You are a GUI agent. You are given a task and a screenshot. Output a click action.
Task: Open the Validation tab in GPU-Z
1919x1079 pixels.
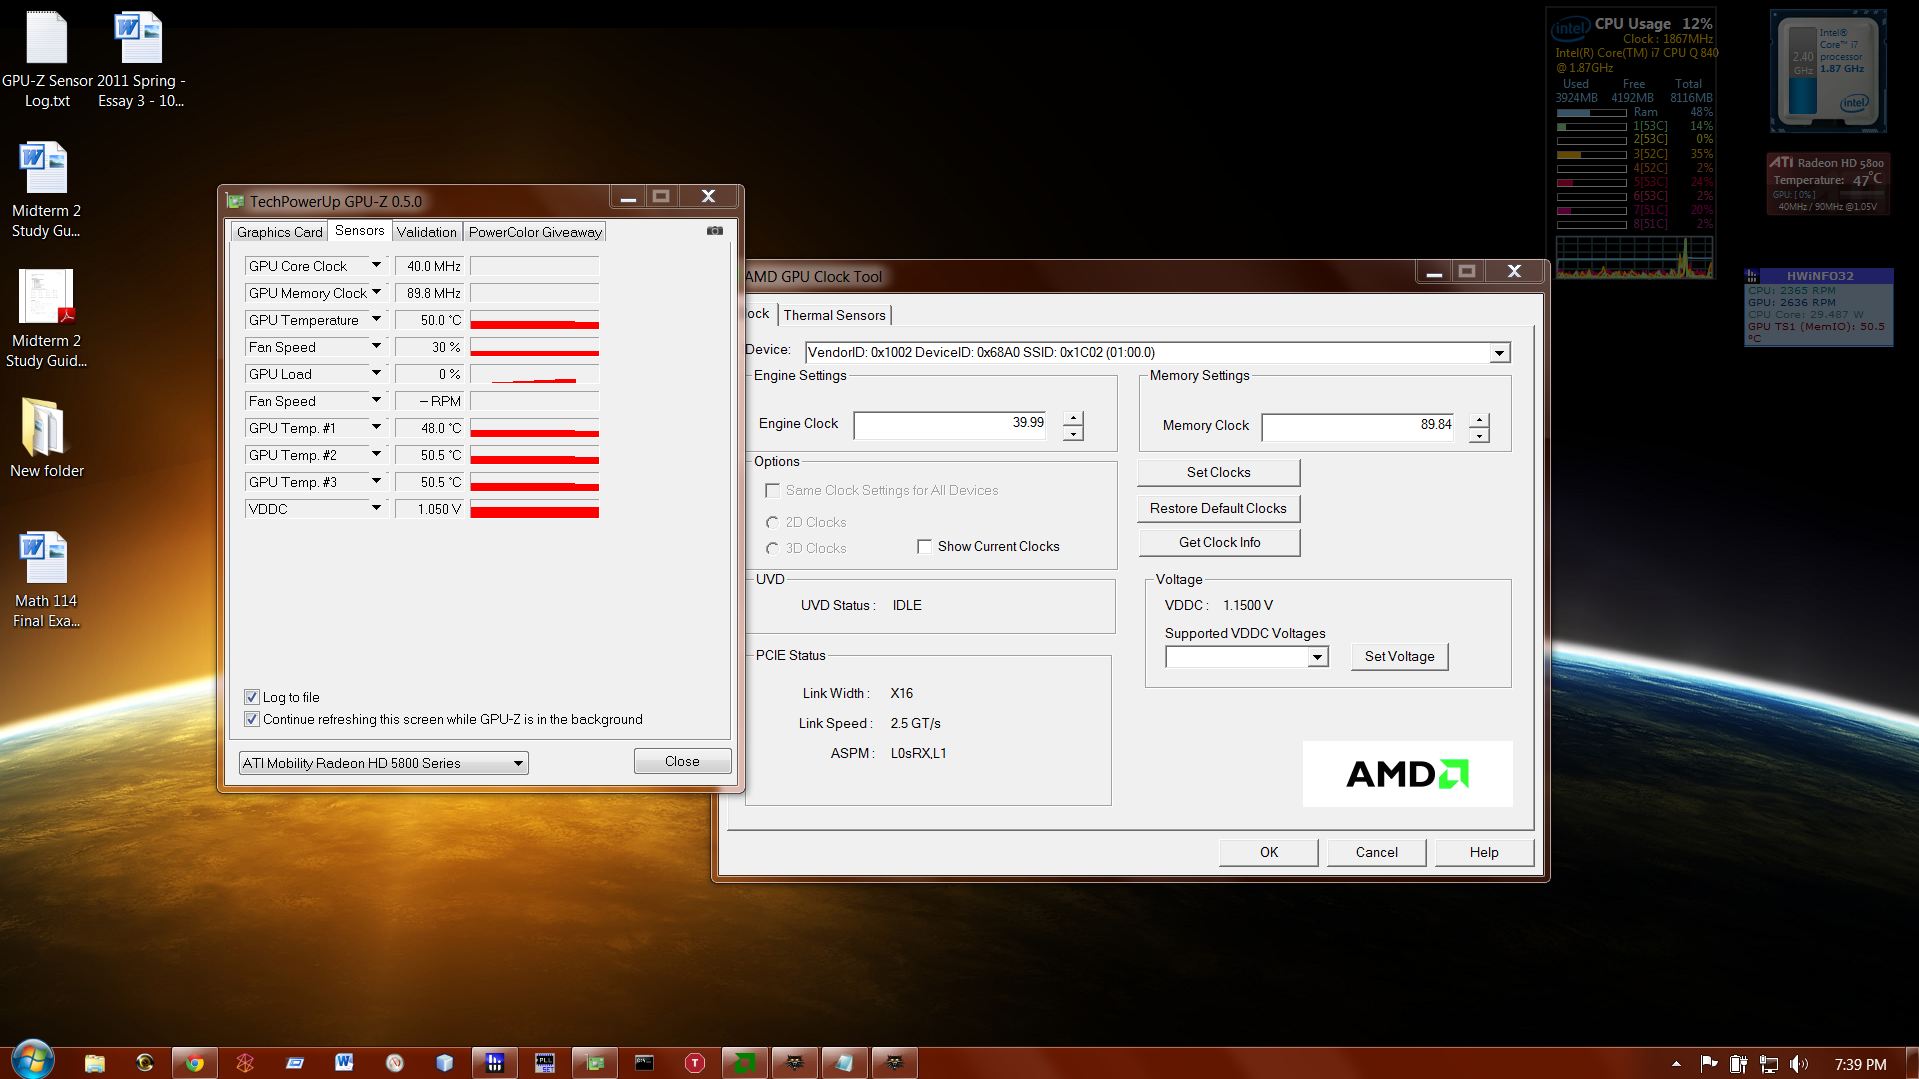click(427, 232)
